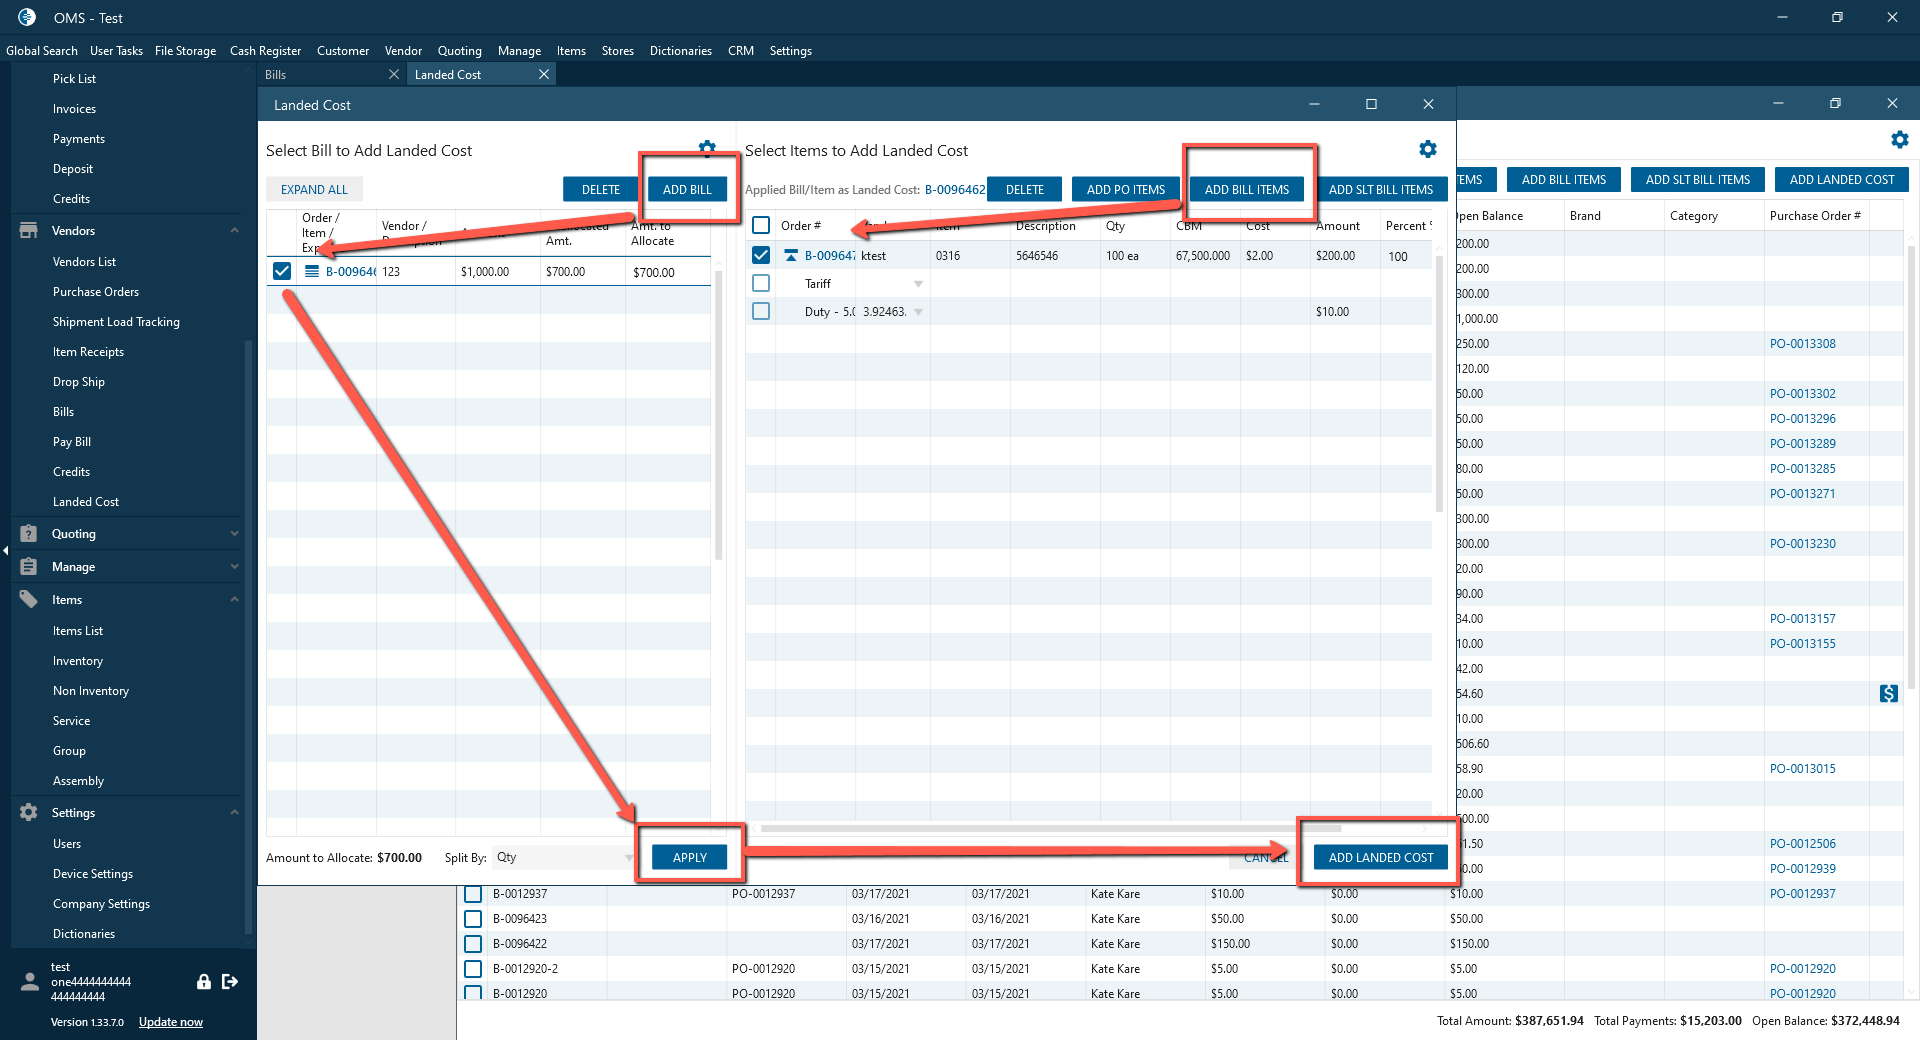Click the EXPAND ALL button
Screen dimensions: 1920x1040
pos(314,189)
